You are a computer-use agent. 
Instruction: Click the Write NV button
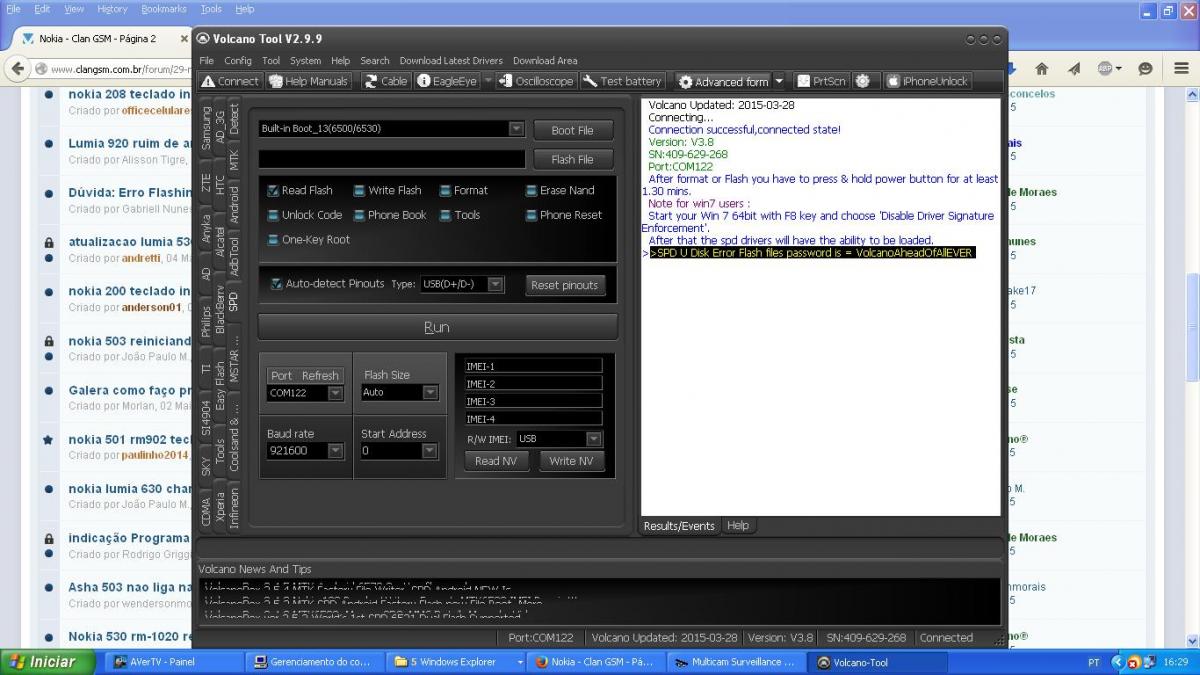point(571,461)
